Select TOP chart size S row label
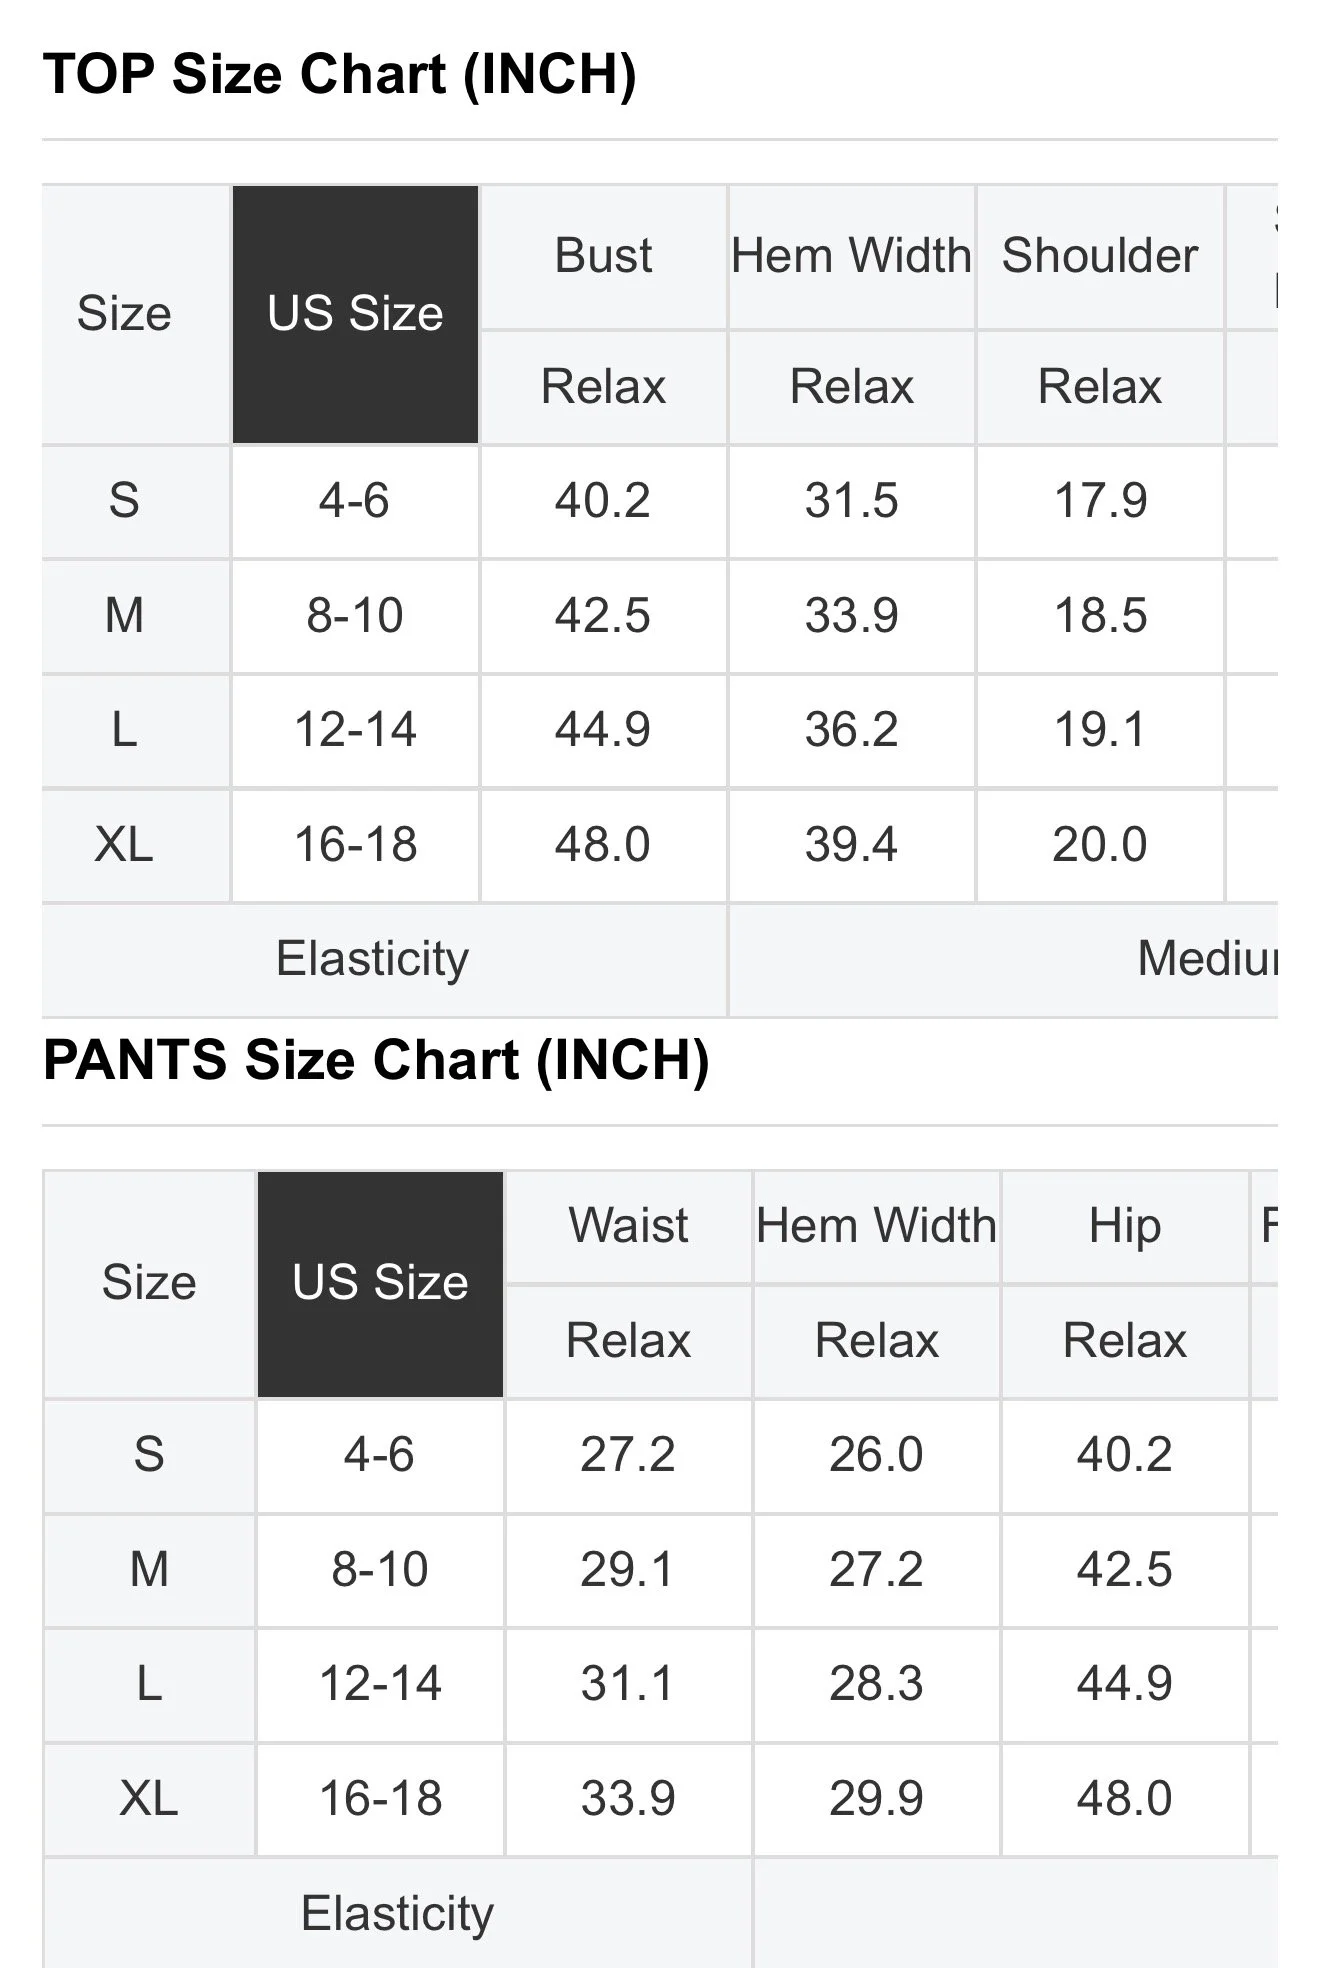The image size is (1320, 1968). 124,500
